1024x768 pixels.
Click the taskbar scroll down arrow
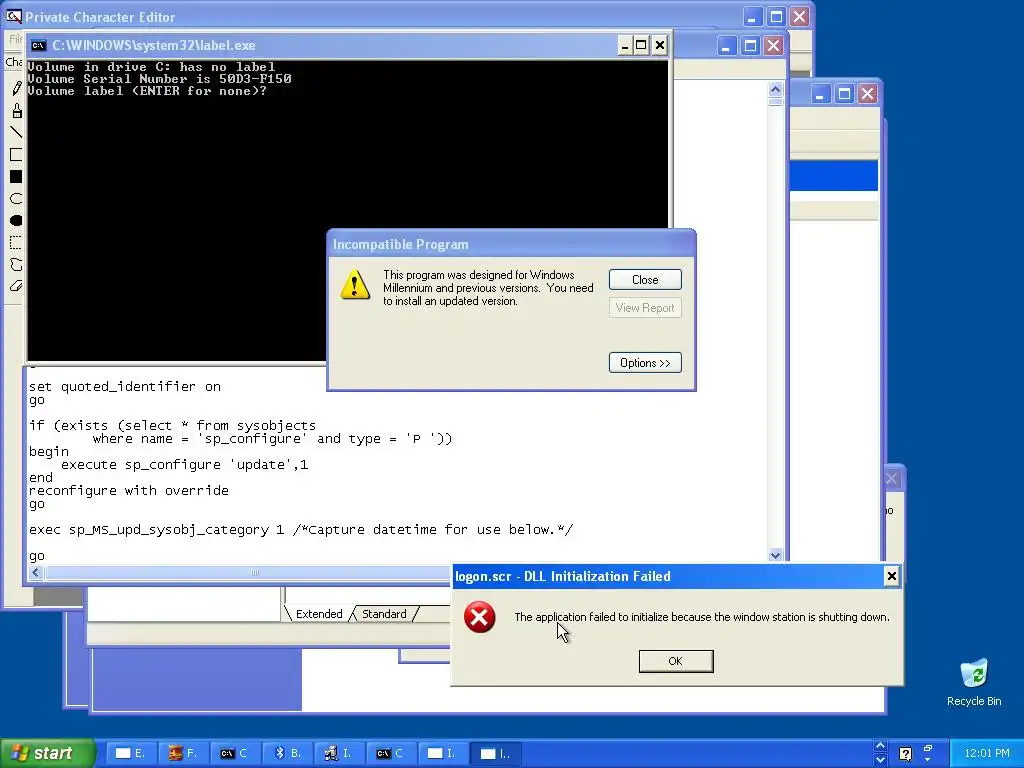[880, 760]
